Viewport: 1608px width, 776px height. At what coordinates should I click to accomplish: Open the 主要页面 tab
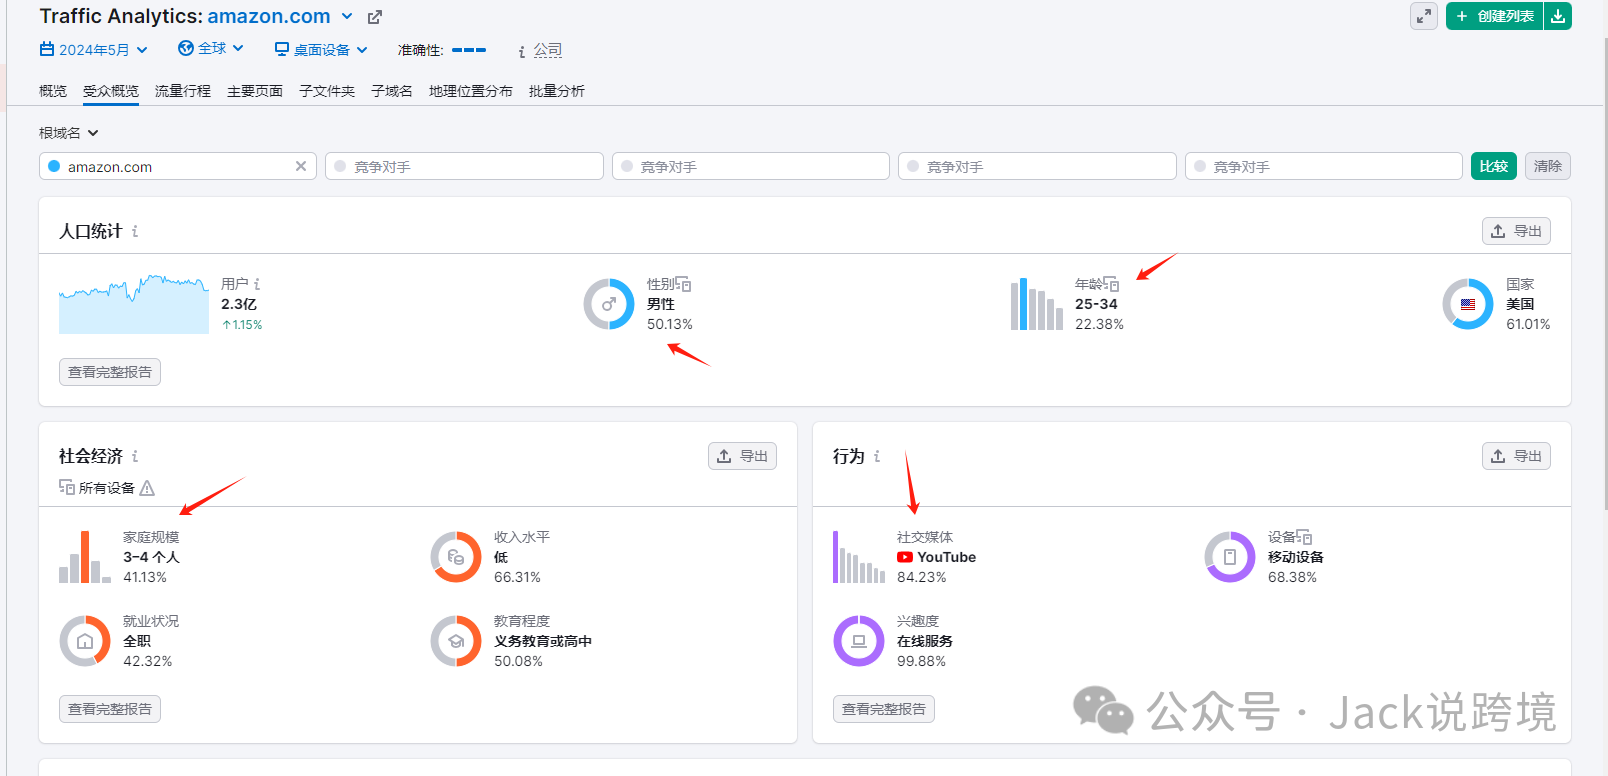point(255,91)
